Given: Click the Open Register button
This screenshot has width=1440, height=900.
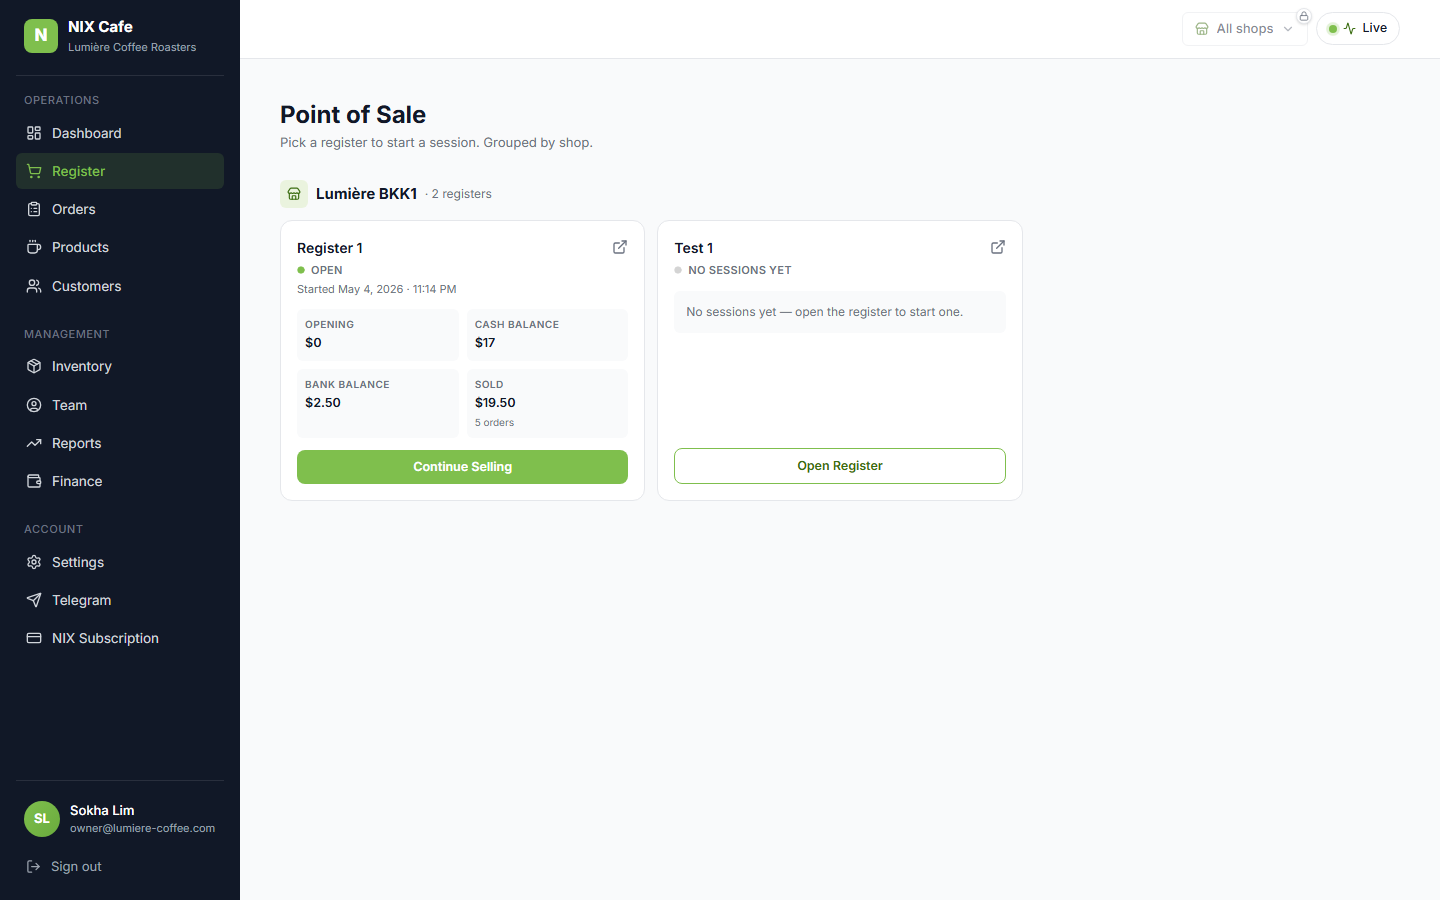Looking at the screenshot, I should pos(840,466).
